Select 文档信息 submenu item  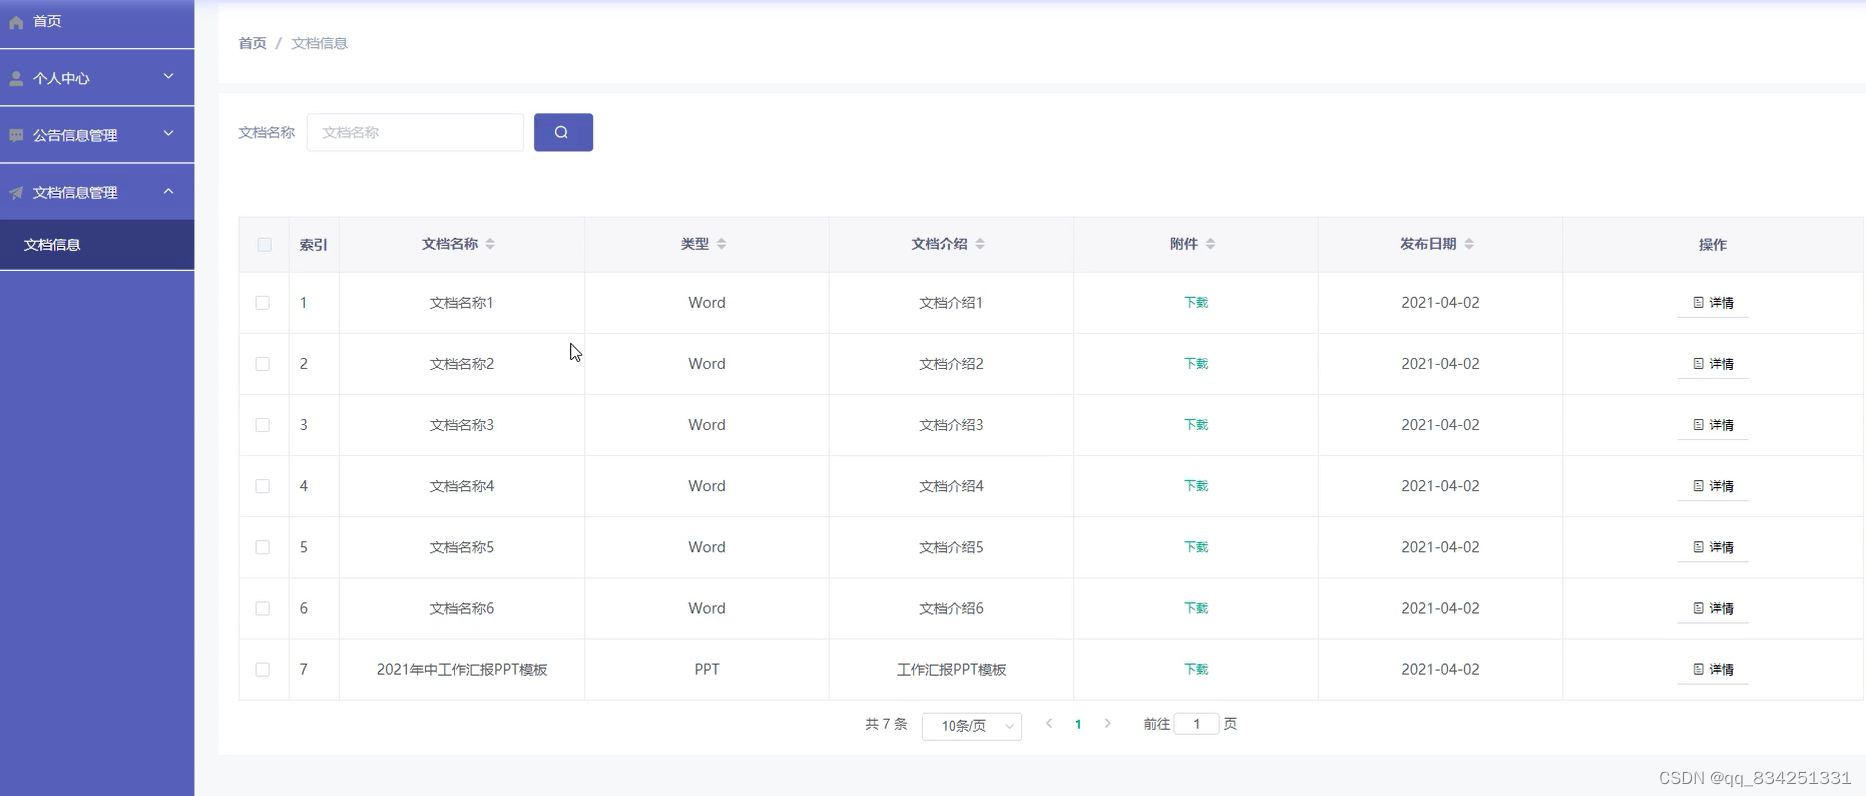[97, 244]
